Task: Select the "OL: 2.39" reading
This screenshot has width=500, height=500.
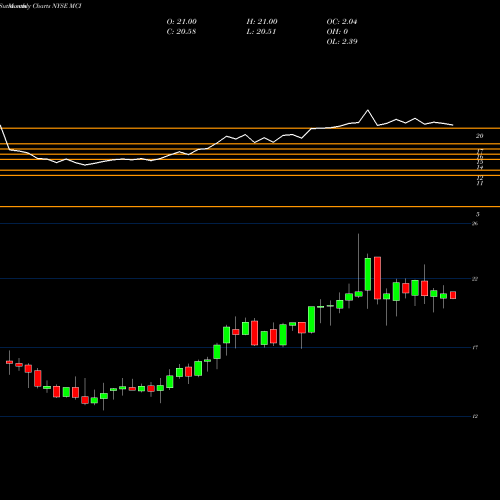Action: tap(342, 42)
